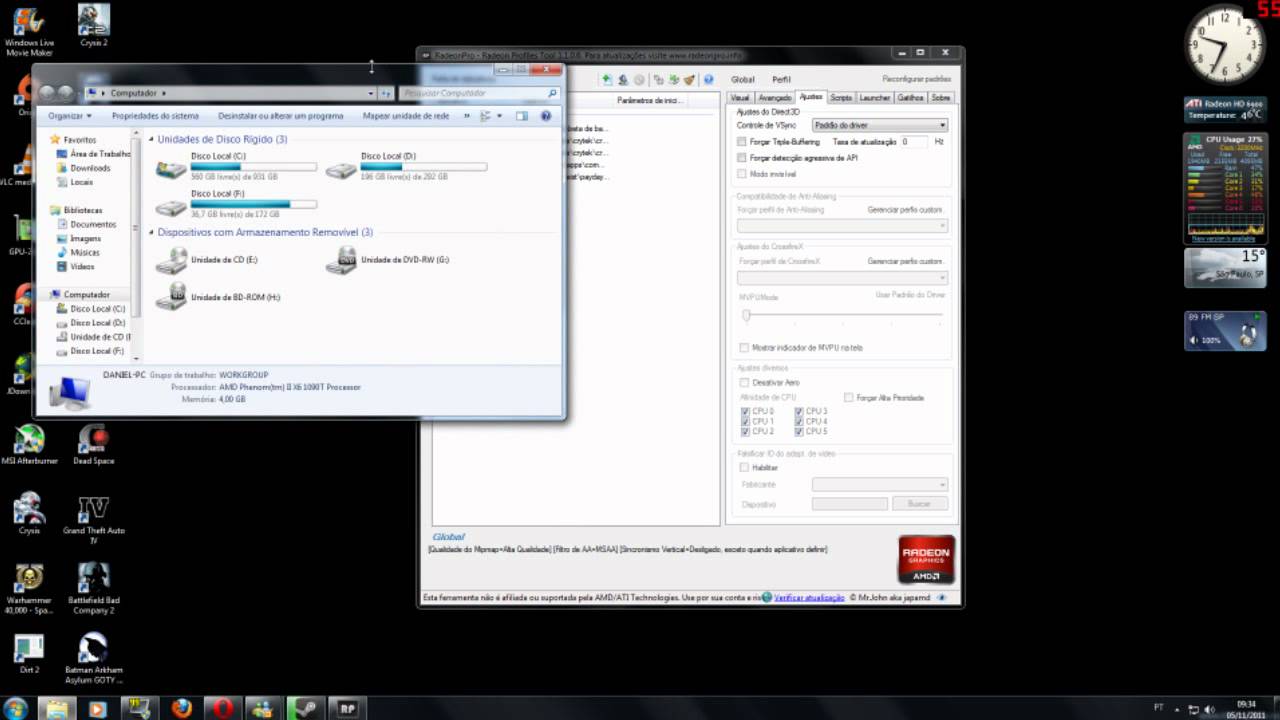Click Propriedades do sistema button

pyautogui.click(x=155, y=116)
